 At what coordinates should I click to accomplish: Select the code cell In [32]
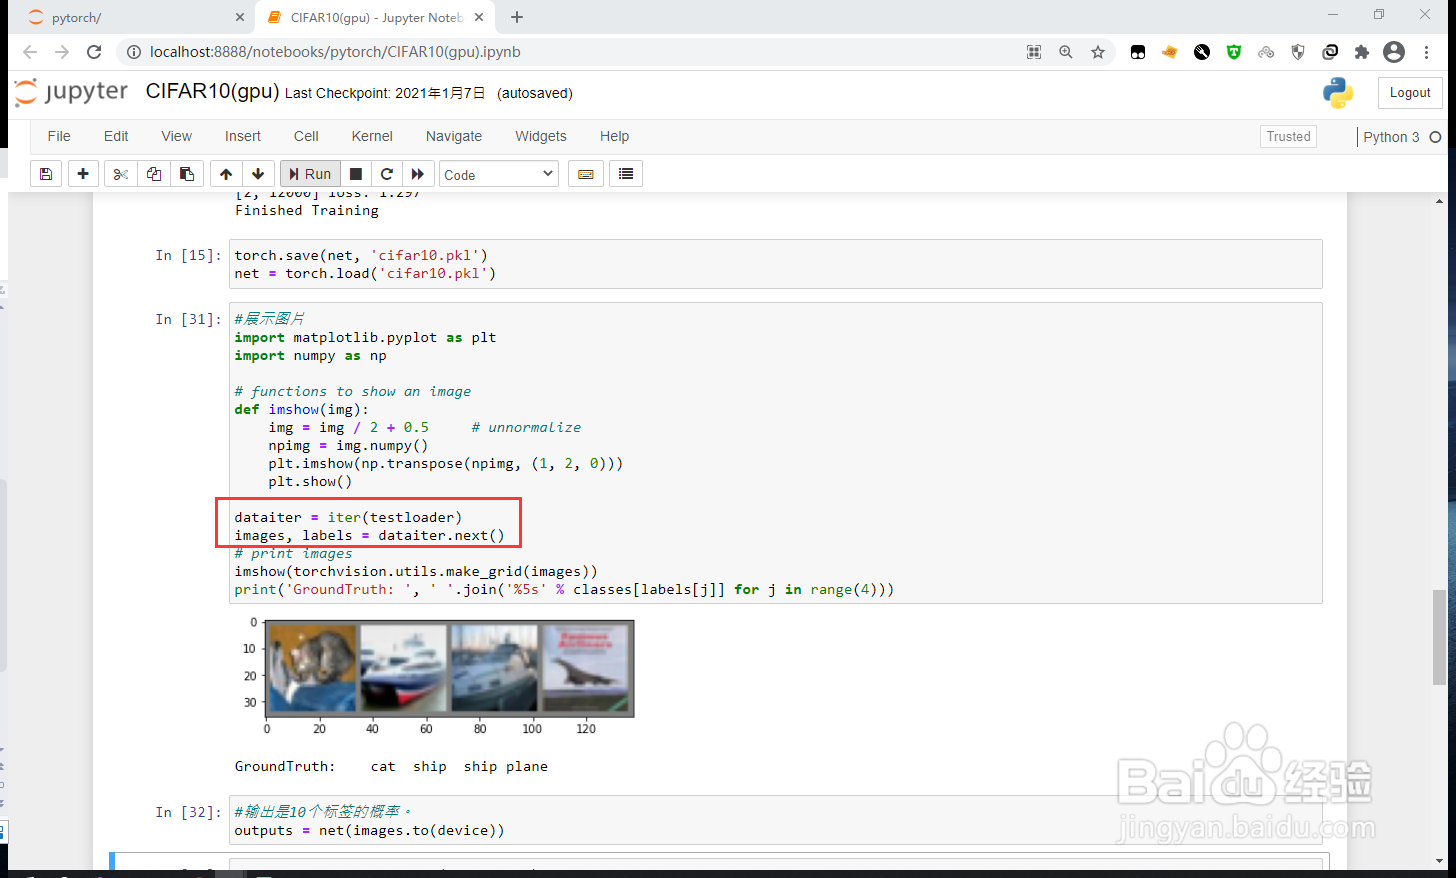click(x=776, y=821)
